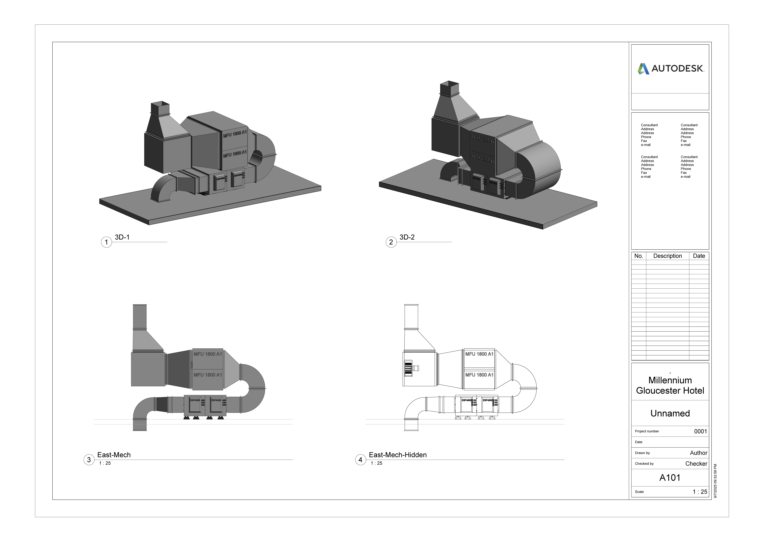764x541 pixels.
Task: Click view number circle 4 beside East-Mech-Hidden
Action: click(360, 460)
